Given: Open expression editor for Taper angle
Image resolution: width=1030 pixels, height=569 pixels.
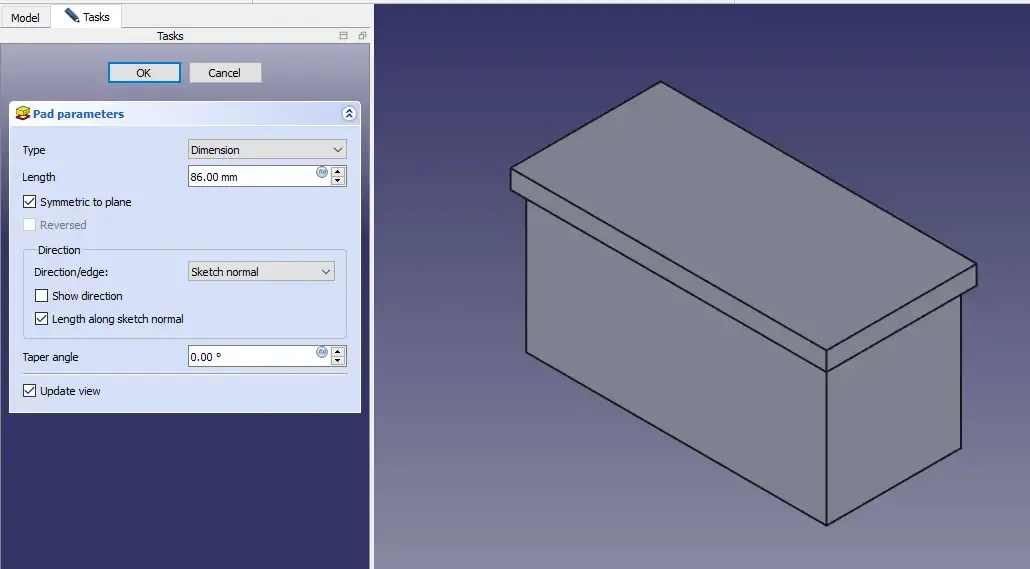Looking at the screenshot, I should click(x=322, y=352).
